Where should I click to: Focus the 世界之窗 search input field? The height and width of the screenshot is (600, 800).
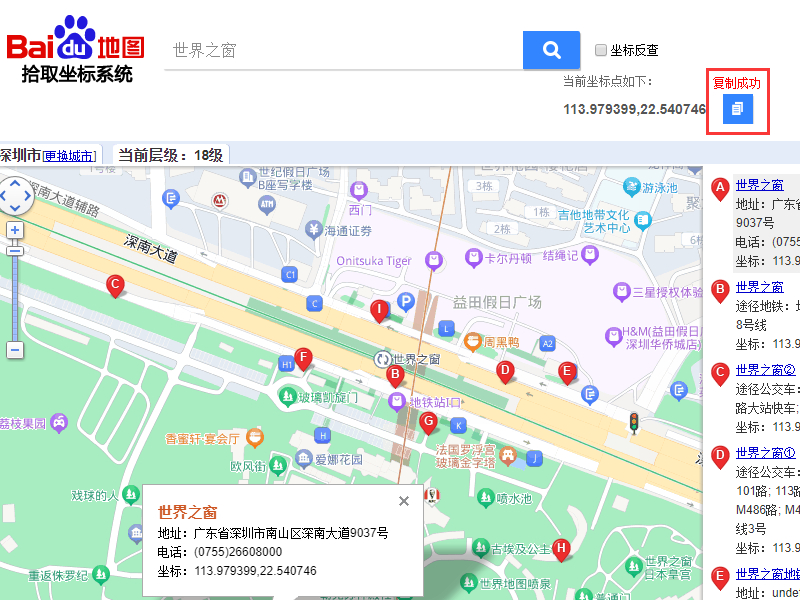click(343, 50)
